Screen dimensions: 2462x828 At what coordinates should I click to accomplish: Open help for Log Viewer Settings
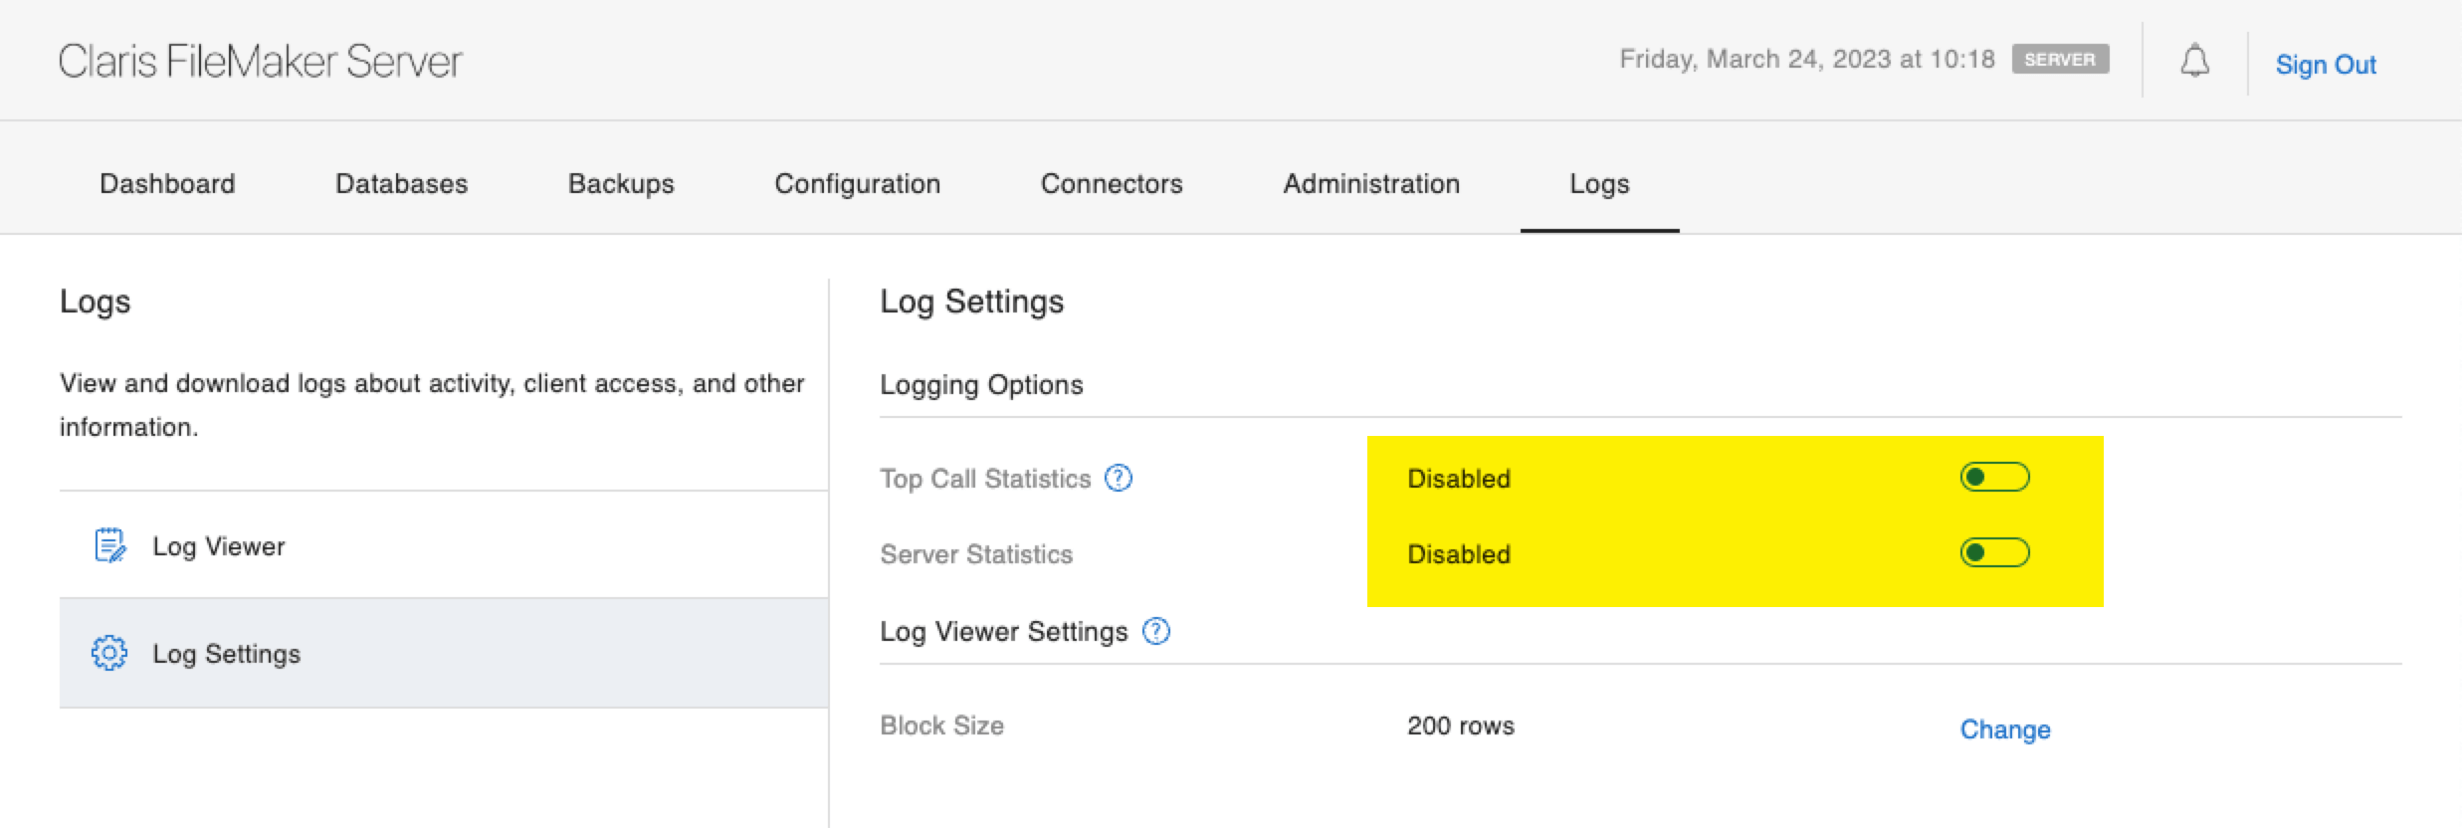click(1156, 631)
